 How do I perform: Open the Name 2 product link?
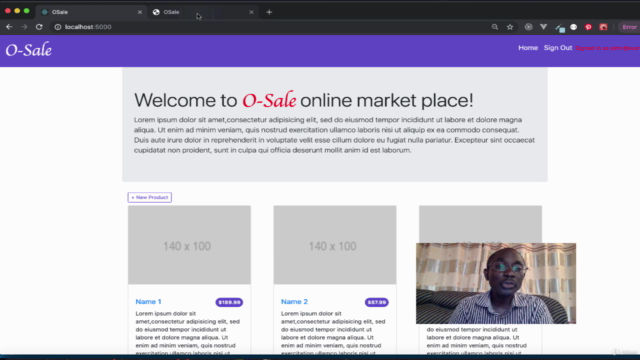[294, 302]
